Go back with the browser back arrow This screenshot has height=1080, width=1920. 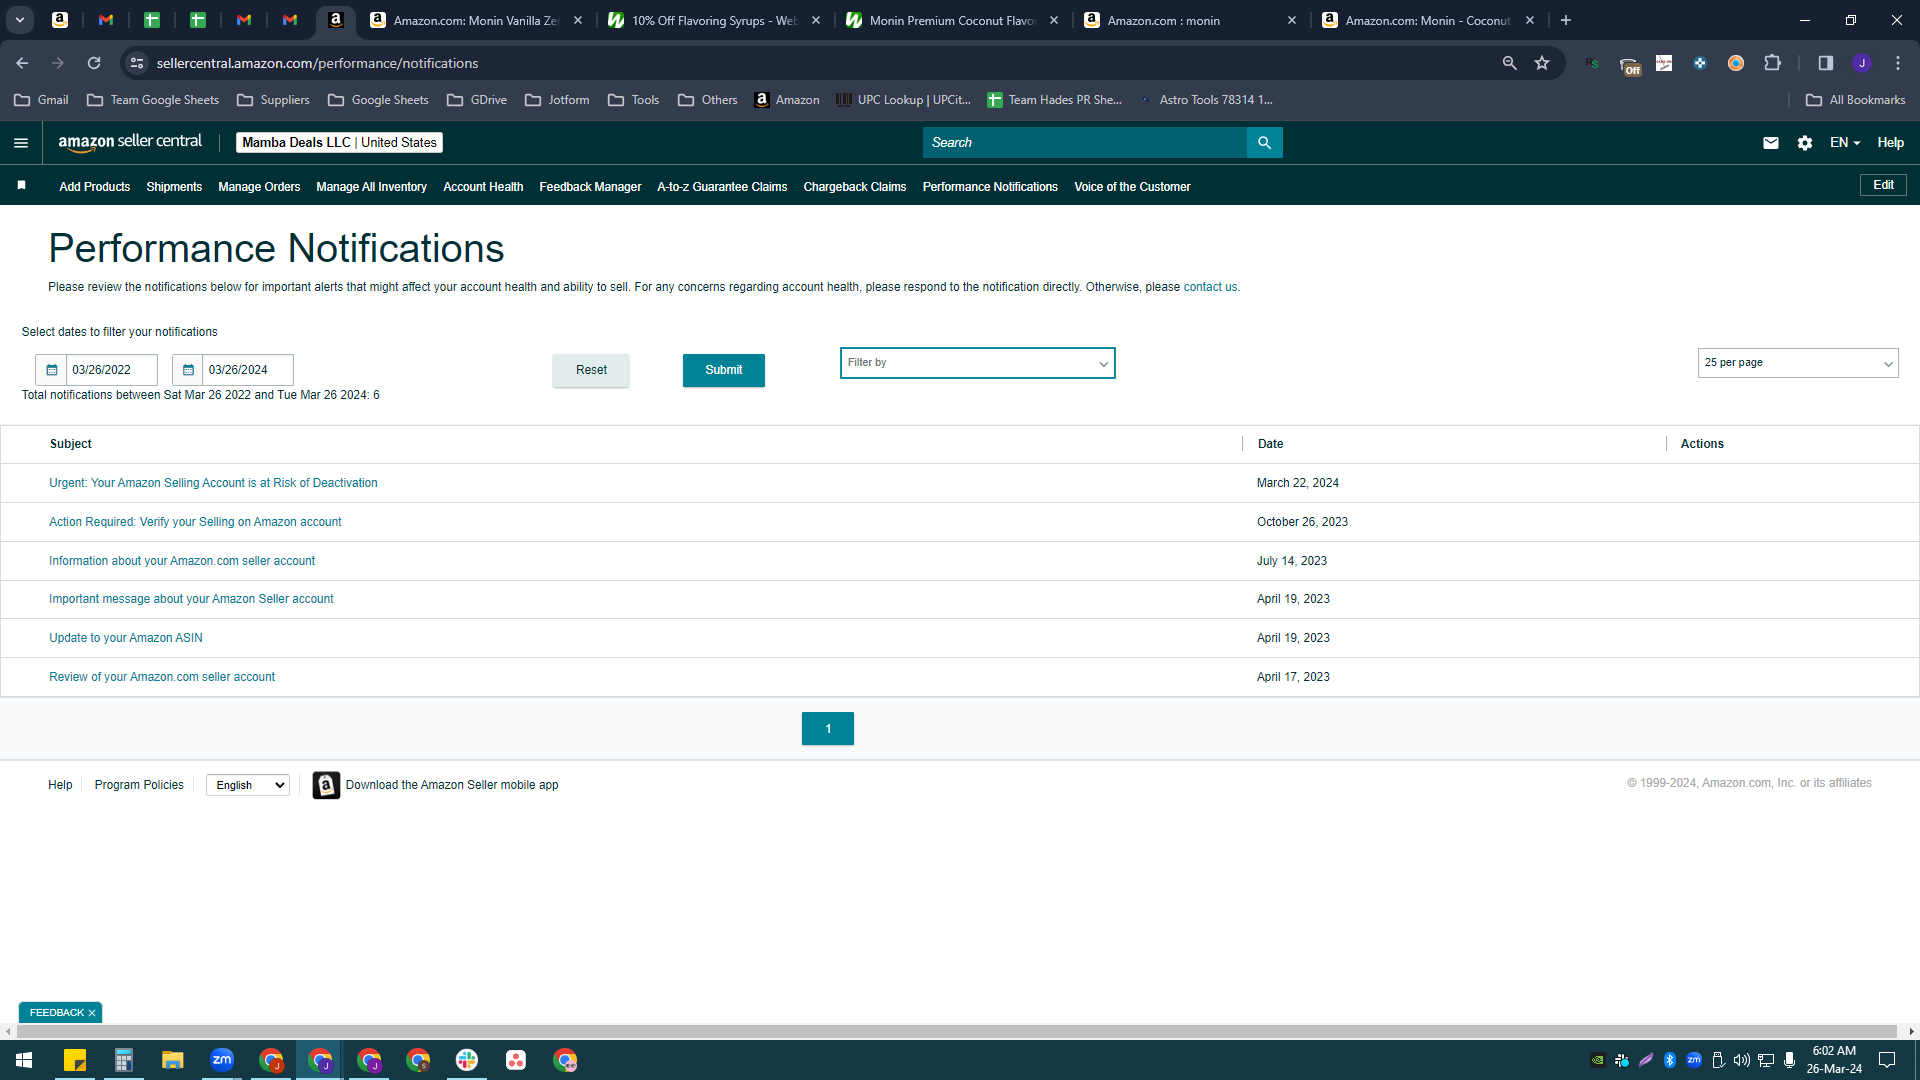click(22, 63)
